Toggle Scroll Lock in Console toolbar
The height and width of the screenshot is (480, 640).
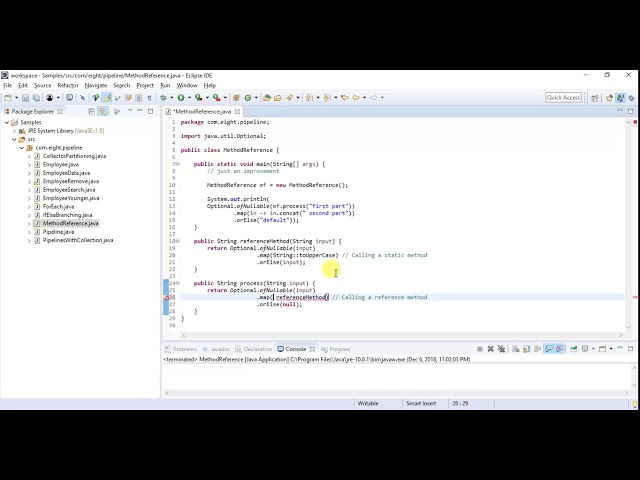pos(527,349)
